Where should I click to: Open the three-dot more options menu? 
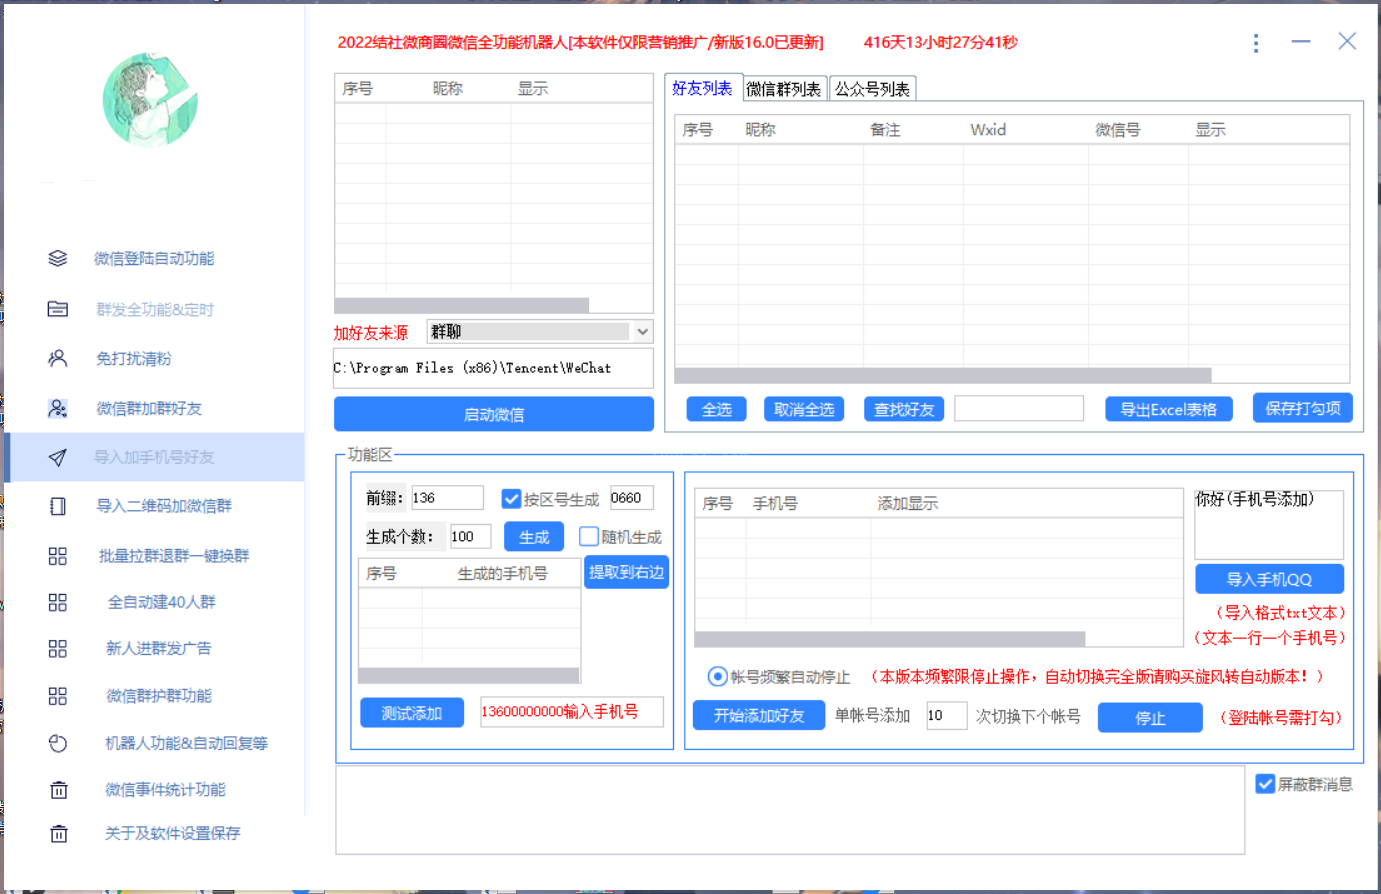pyautogui.click(x=1256, y=43)
